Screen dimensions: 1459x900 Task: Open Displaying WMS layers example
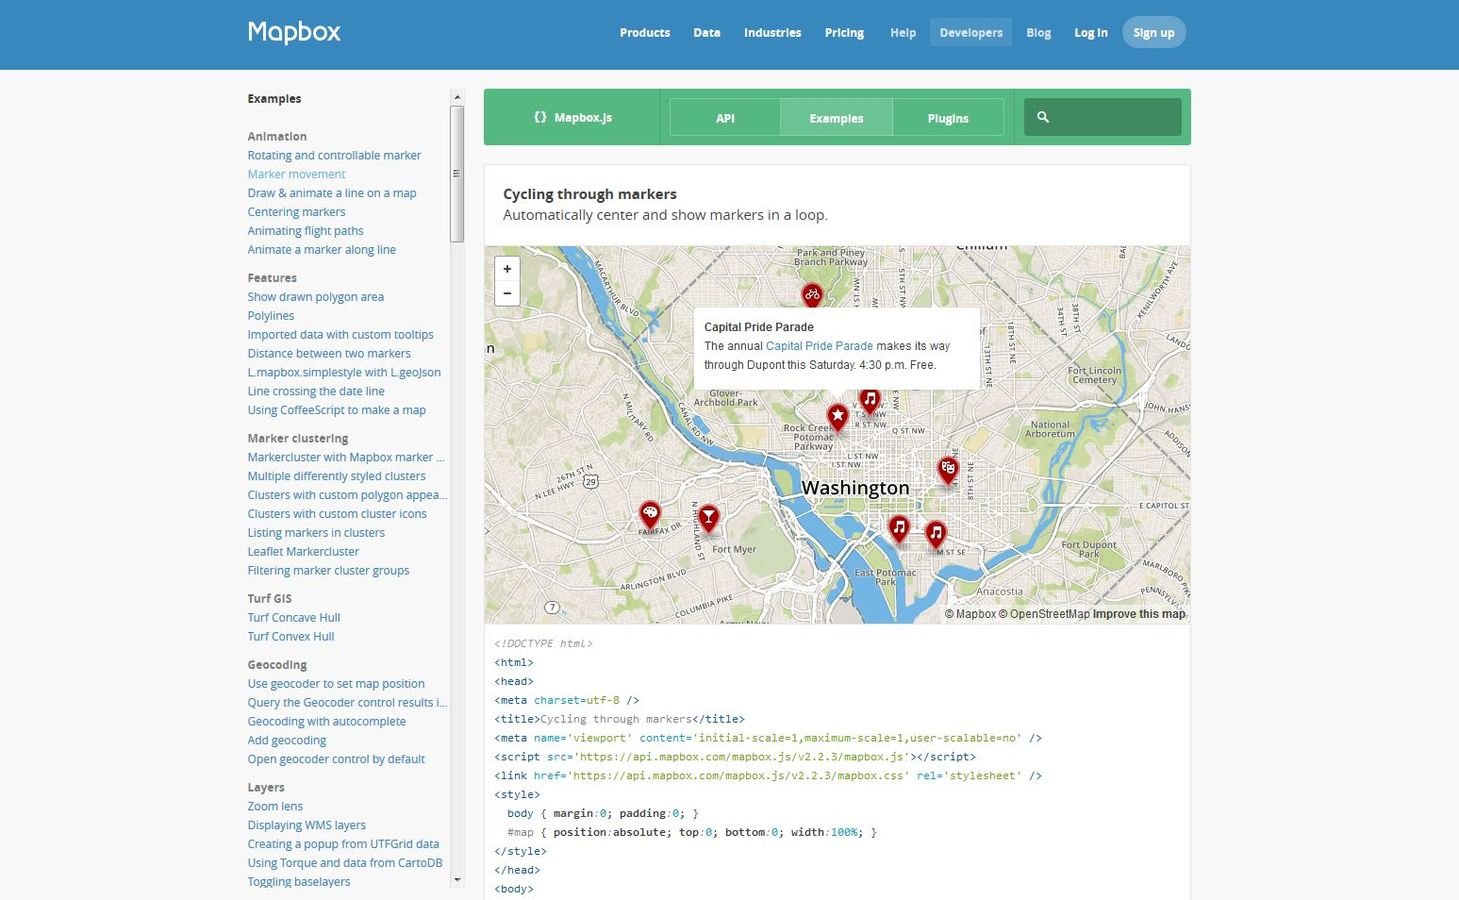[x=307, y=826]
